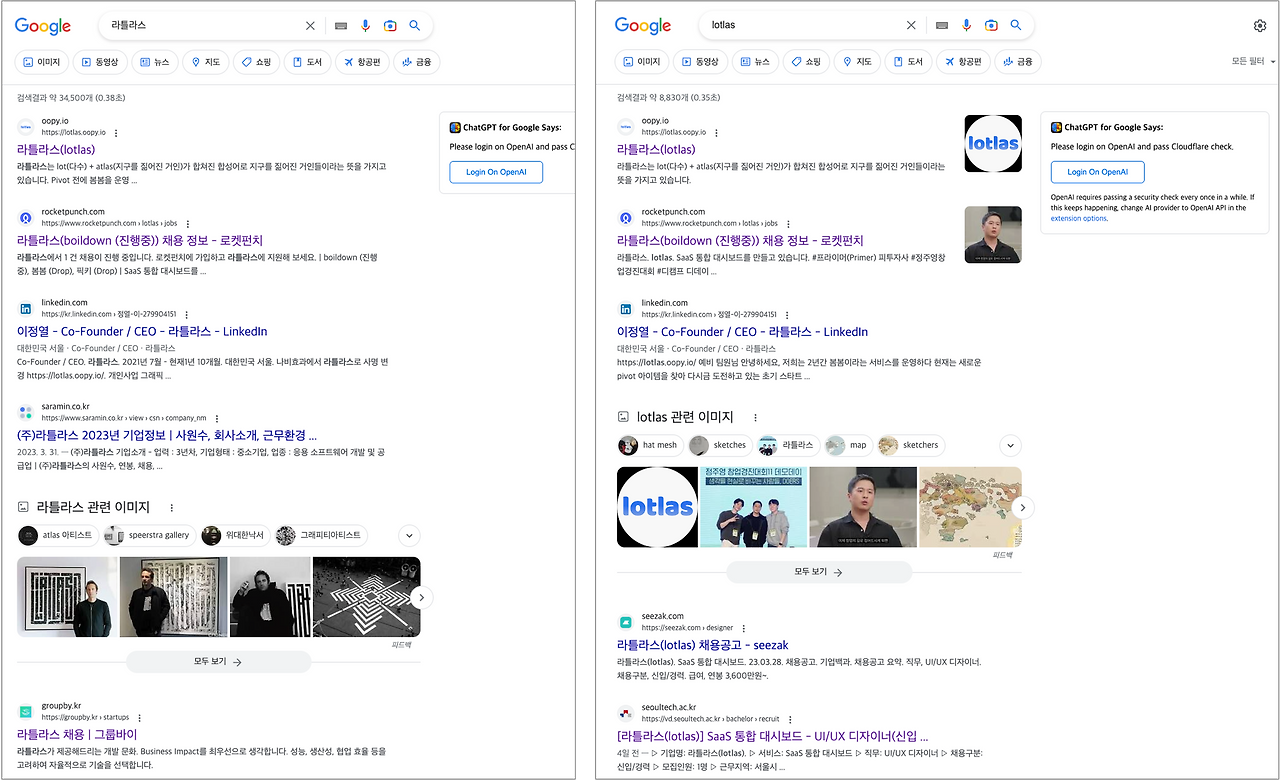
Task: Clear the lotlas query with the X icon
Action: [x=911, y=25]
